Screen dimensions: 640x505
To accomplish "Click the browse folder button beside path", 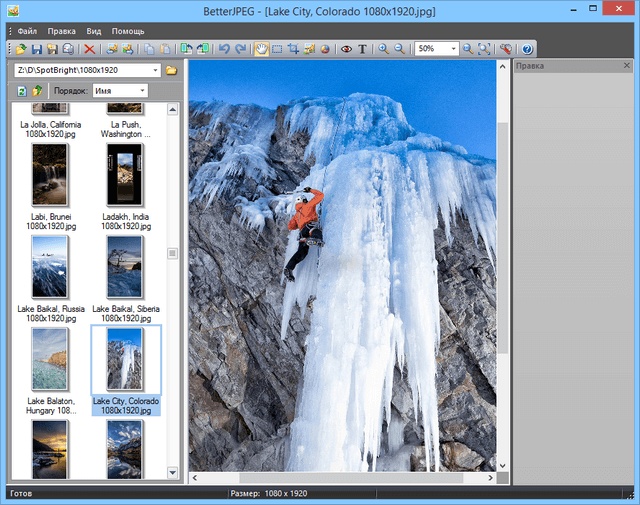I will pos(171,70).
